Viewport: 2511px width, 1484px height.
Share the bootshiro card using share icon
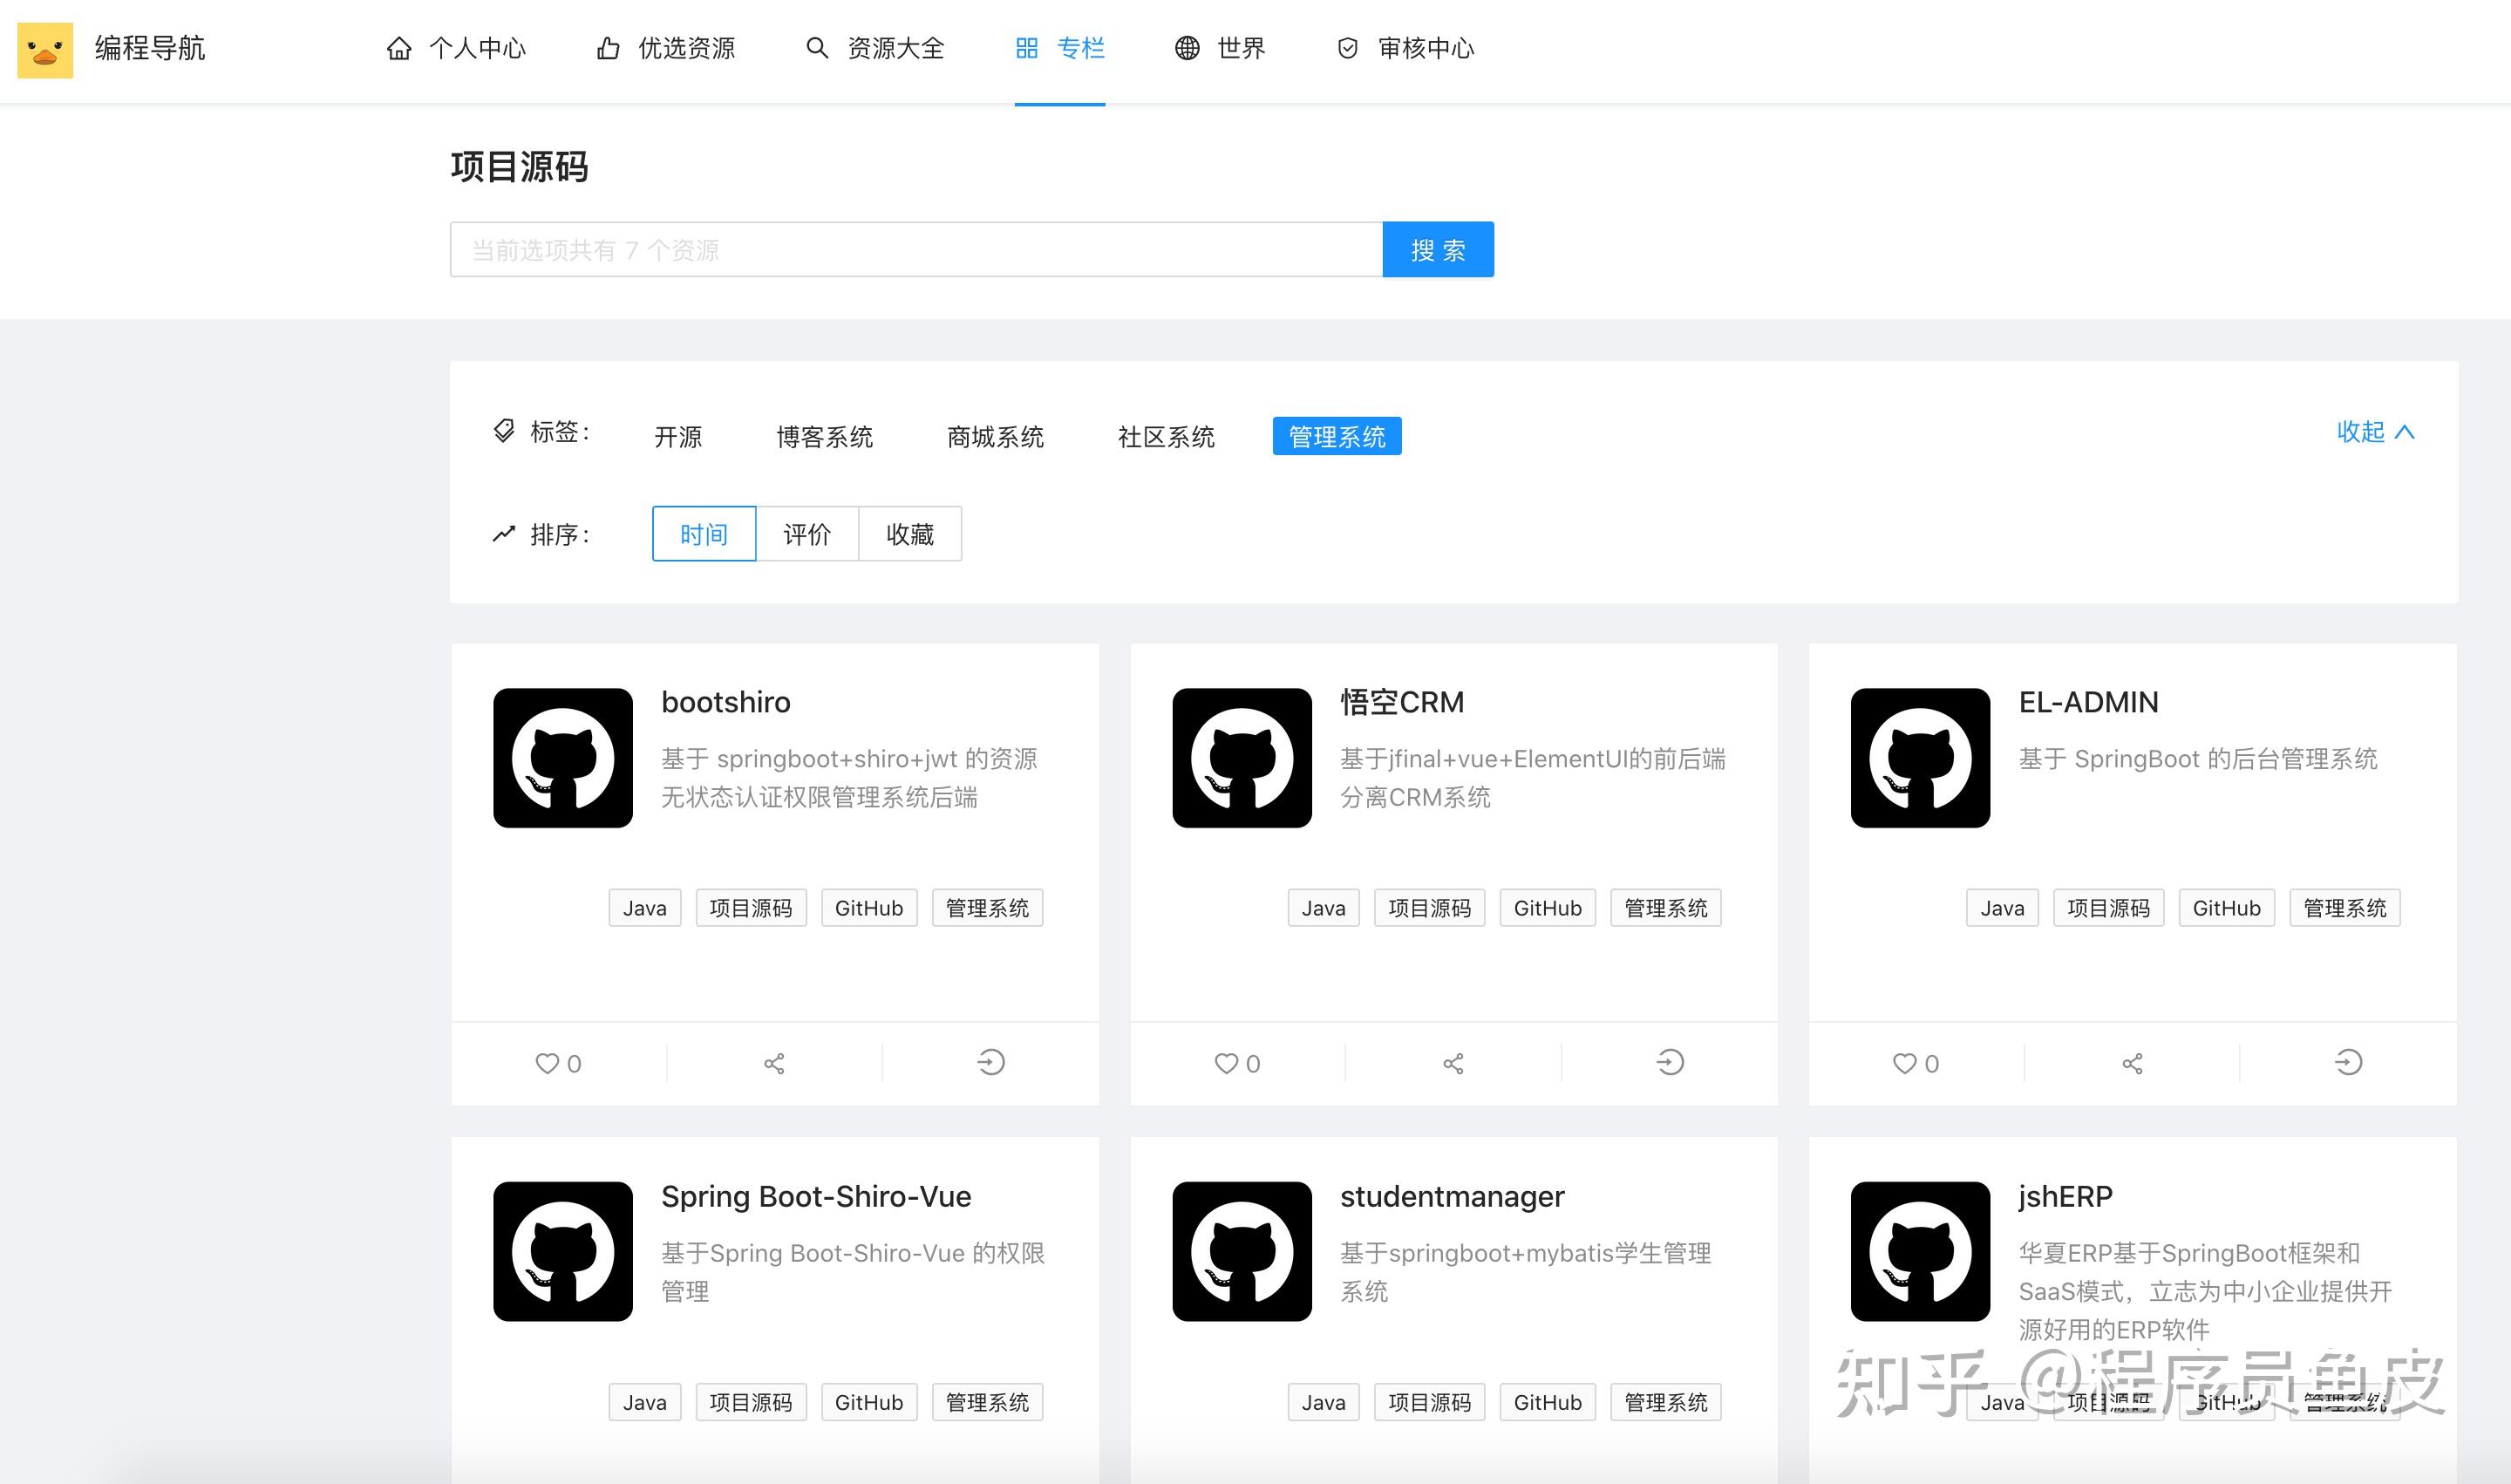(x=774, y=1063)
